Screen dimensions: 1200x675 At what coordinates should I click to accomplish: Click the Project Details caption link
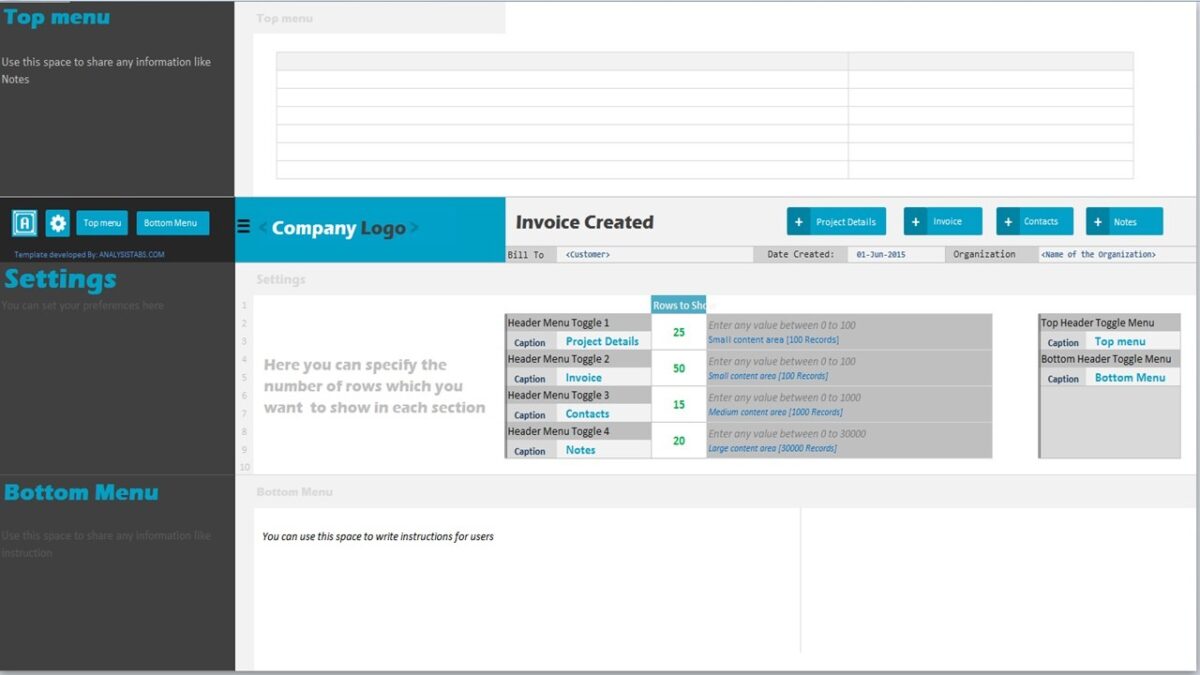pyautogui.click(x=603, y=341)
